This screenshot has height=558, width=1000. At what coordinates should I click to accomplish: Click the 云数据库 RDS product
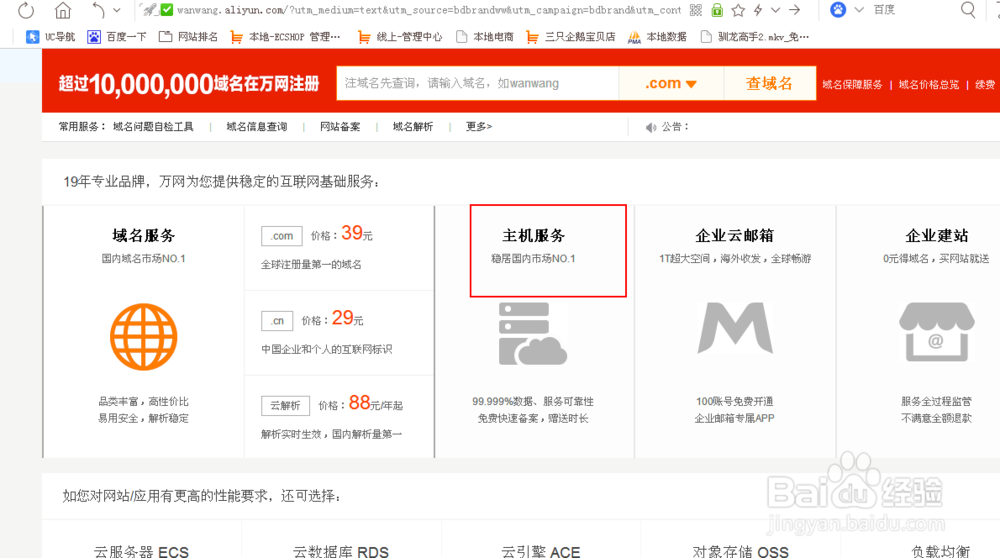341,552
